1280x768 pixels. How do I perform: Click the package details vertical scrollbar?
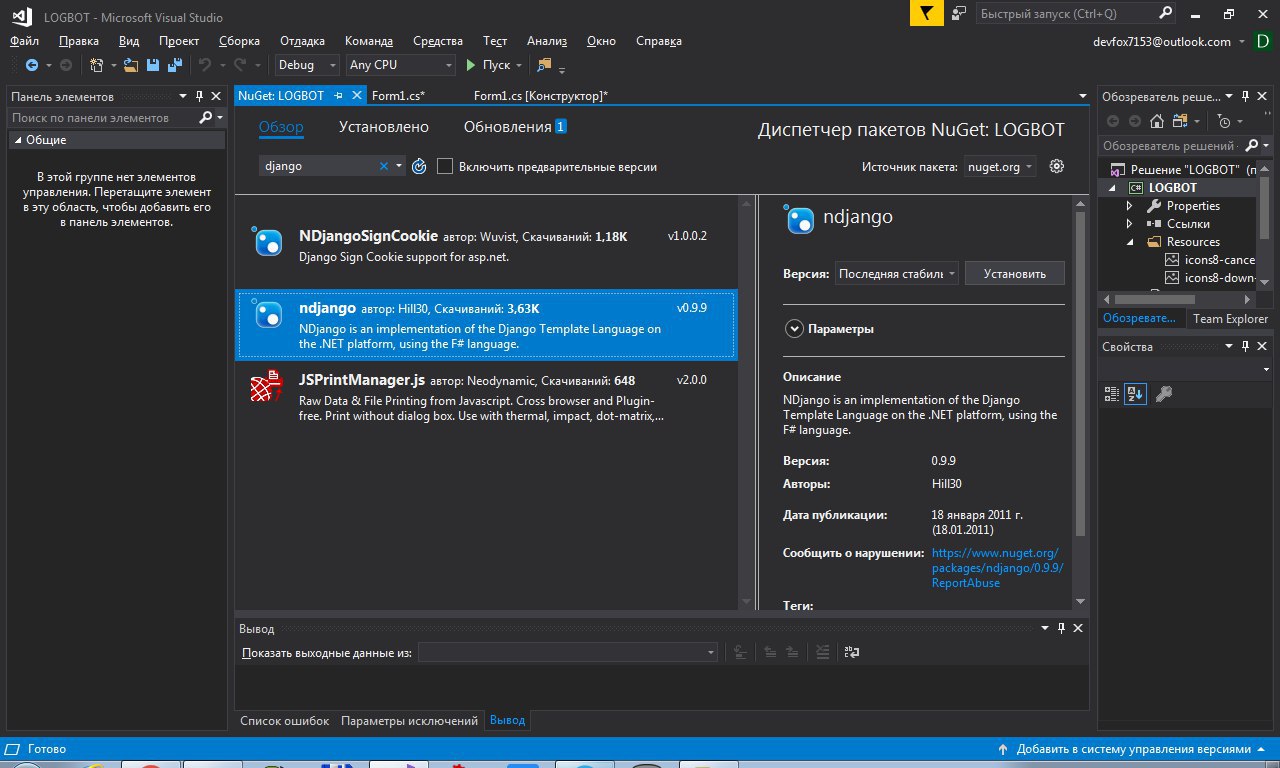[1079, 375]
